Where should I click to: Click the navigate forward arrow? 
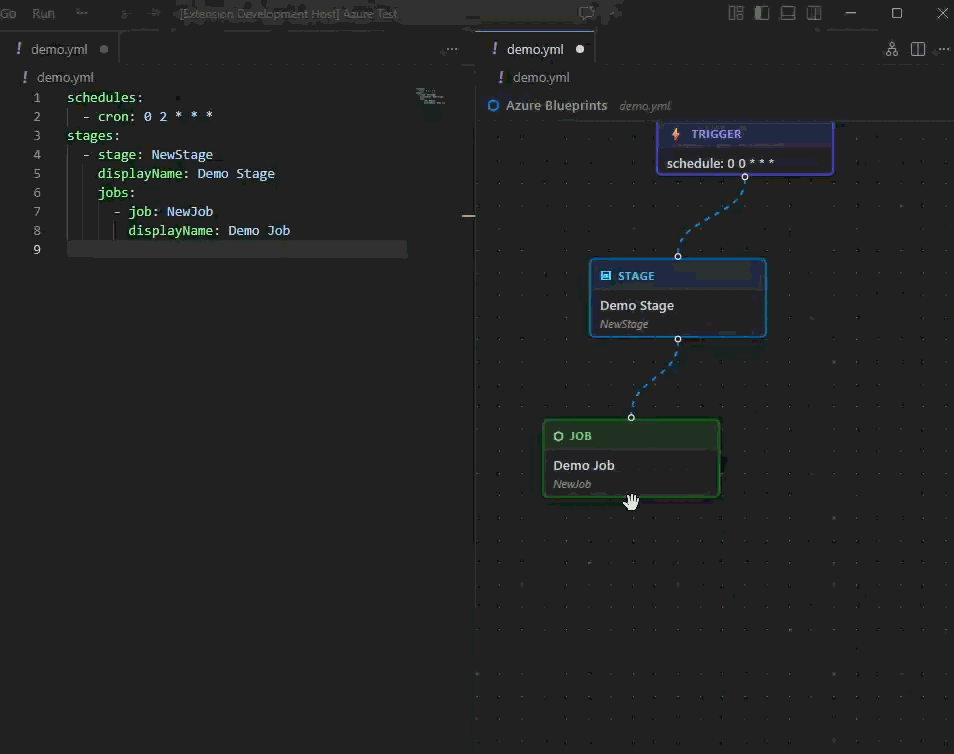tap(155, 13)
